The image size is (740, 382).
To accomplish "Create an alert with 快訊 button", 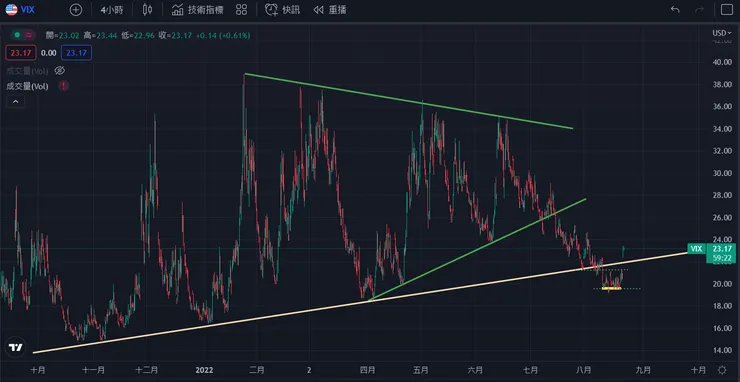I will point(282,9).
